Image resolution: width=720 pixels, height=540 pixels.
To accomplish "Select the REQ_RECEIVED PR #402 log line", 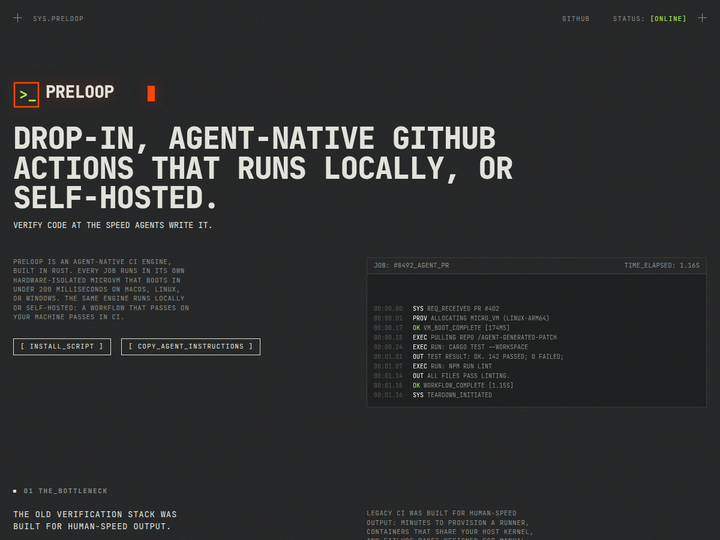I will point(436,309).
